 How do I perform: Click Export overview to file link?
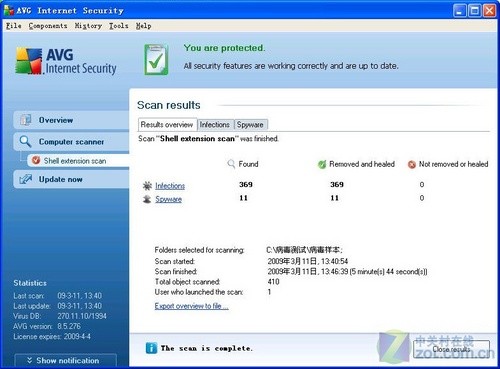coord(191,306)
